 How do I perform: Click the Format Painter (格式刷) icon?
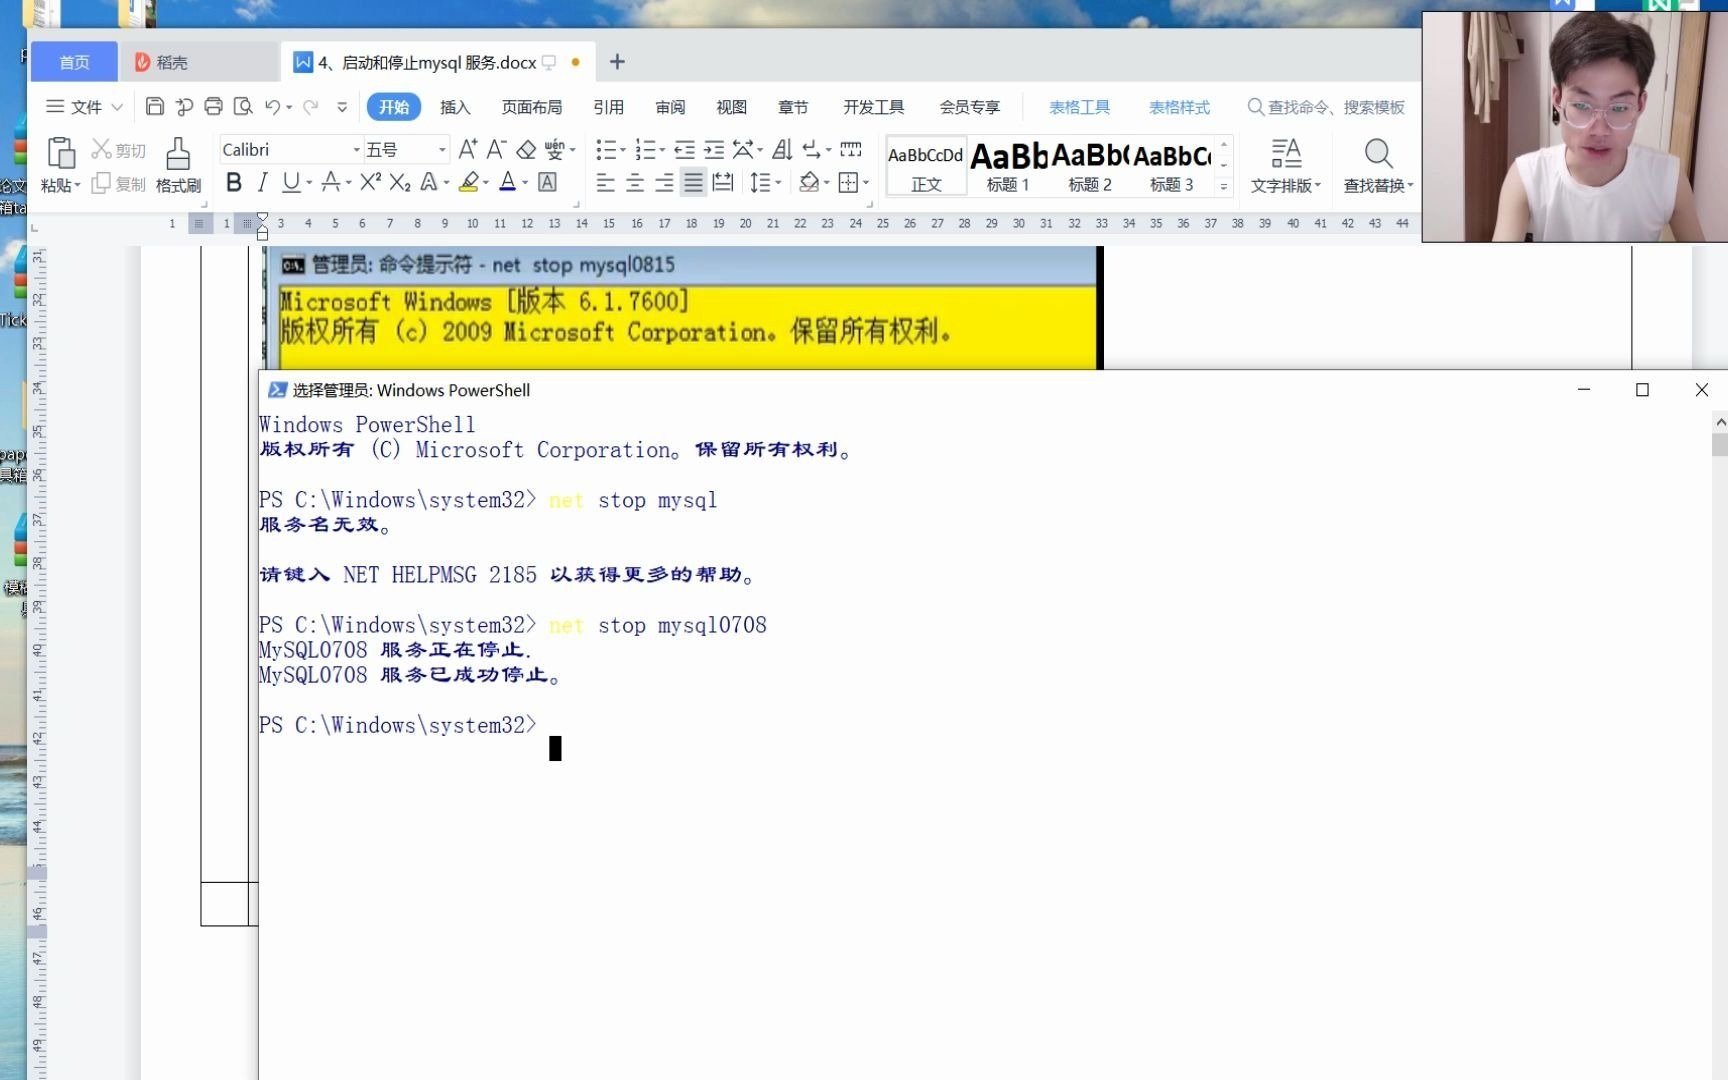[x=178, y=153]
